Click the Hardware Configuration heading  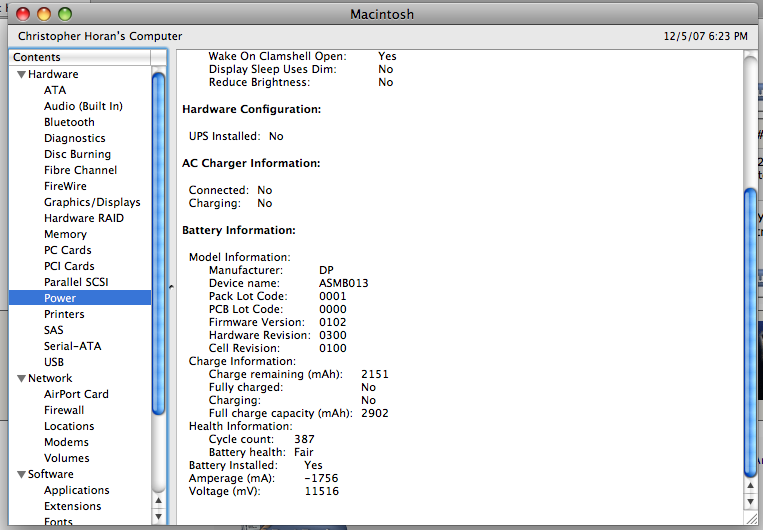252,109
